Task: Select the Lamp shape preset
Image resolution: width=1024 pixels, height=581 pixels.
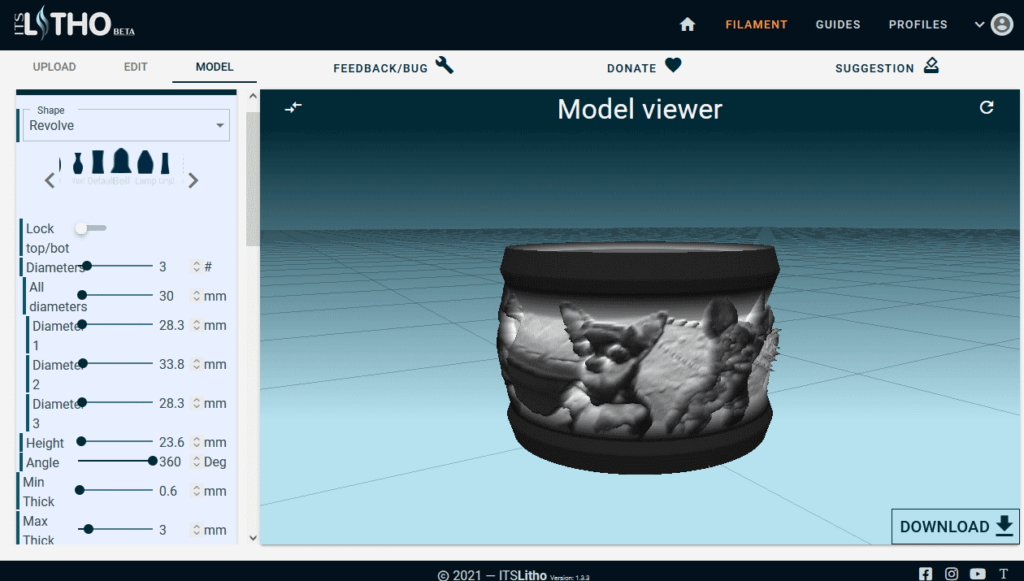Action: (146, 163)
